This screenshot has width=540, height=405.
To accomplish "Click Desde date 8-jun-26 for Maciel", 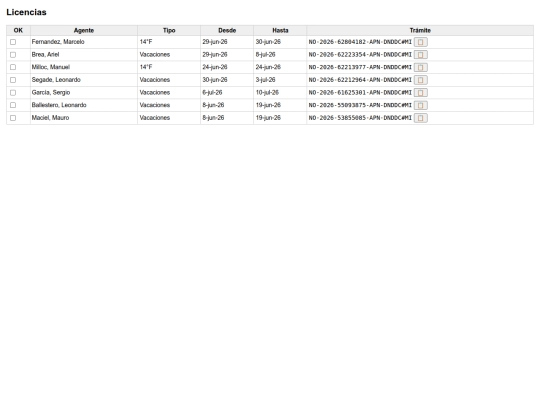I will [x=213, y=117].
